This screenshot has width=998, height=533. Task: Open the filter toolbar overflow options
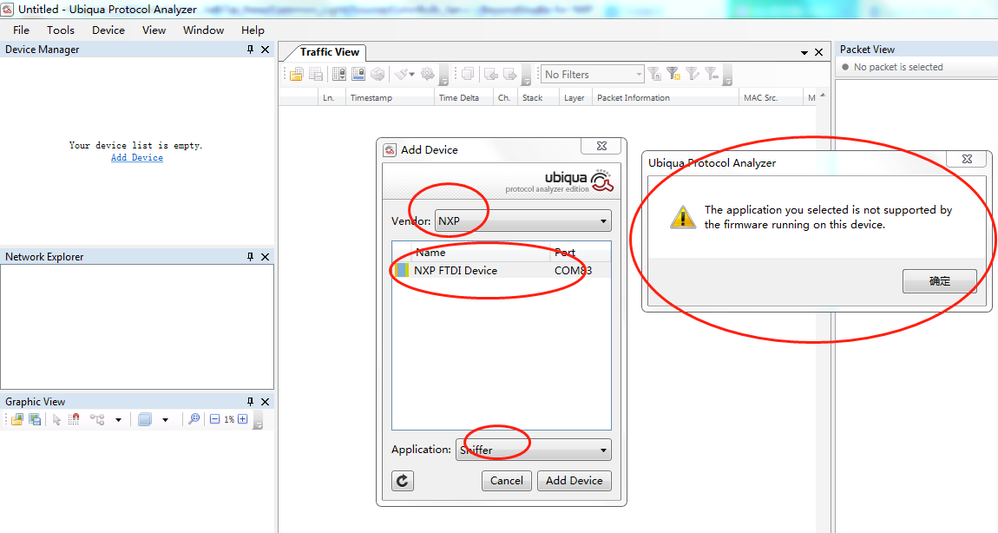click(x=727, y=76)
